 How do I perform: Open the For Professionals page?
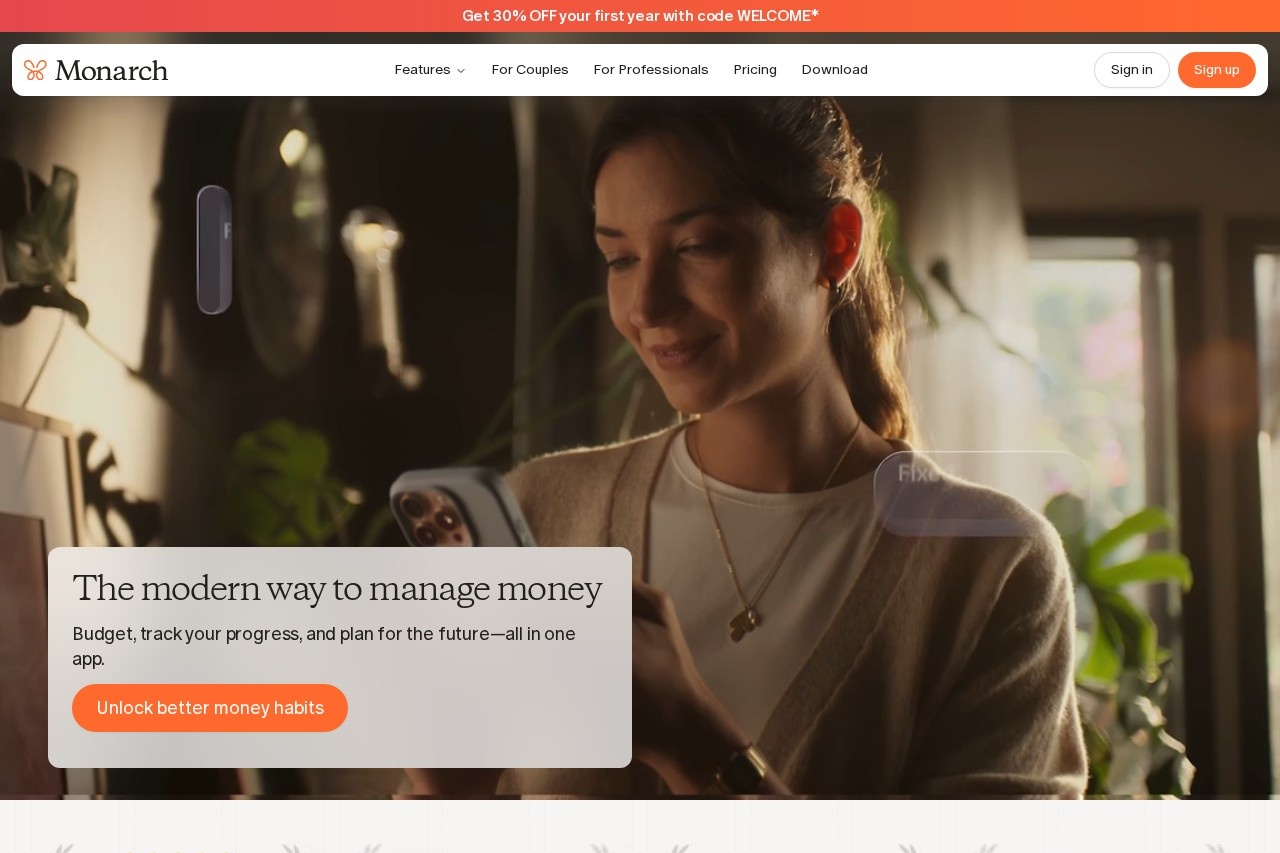click(x=651, y=70)
